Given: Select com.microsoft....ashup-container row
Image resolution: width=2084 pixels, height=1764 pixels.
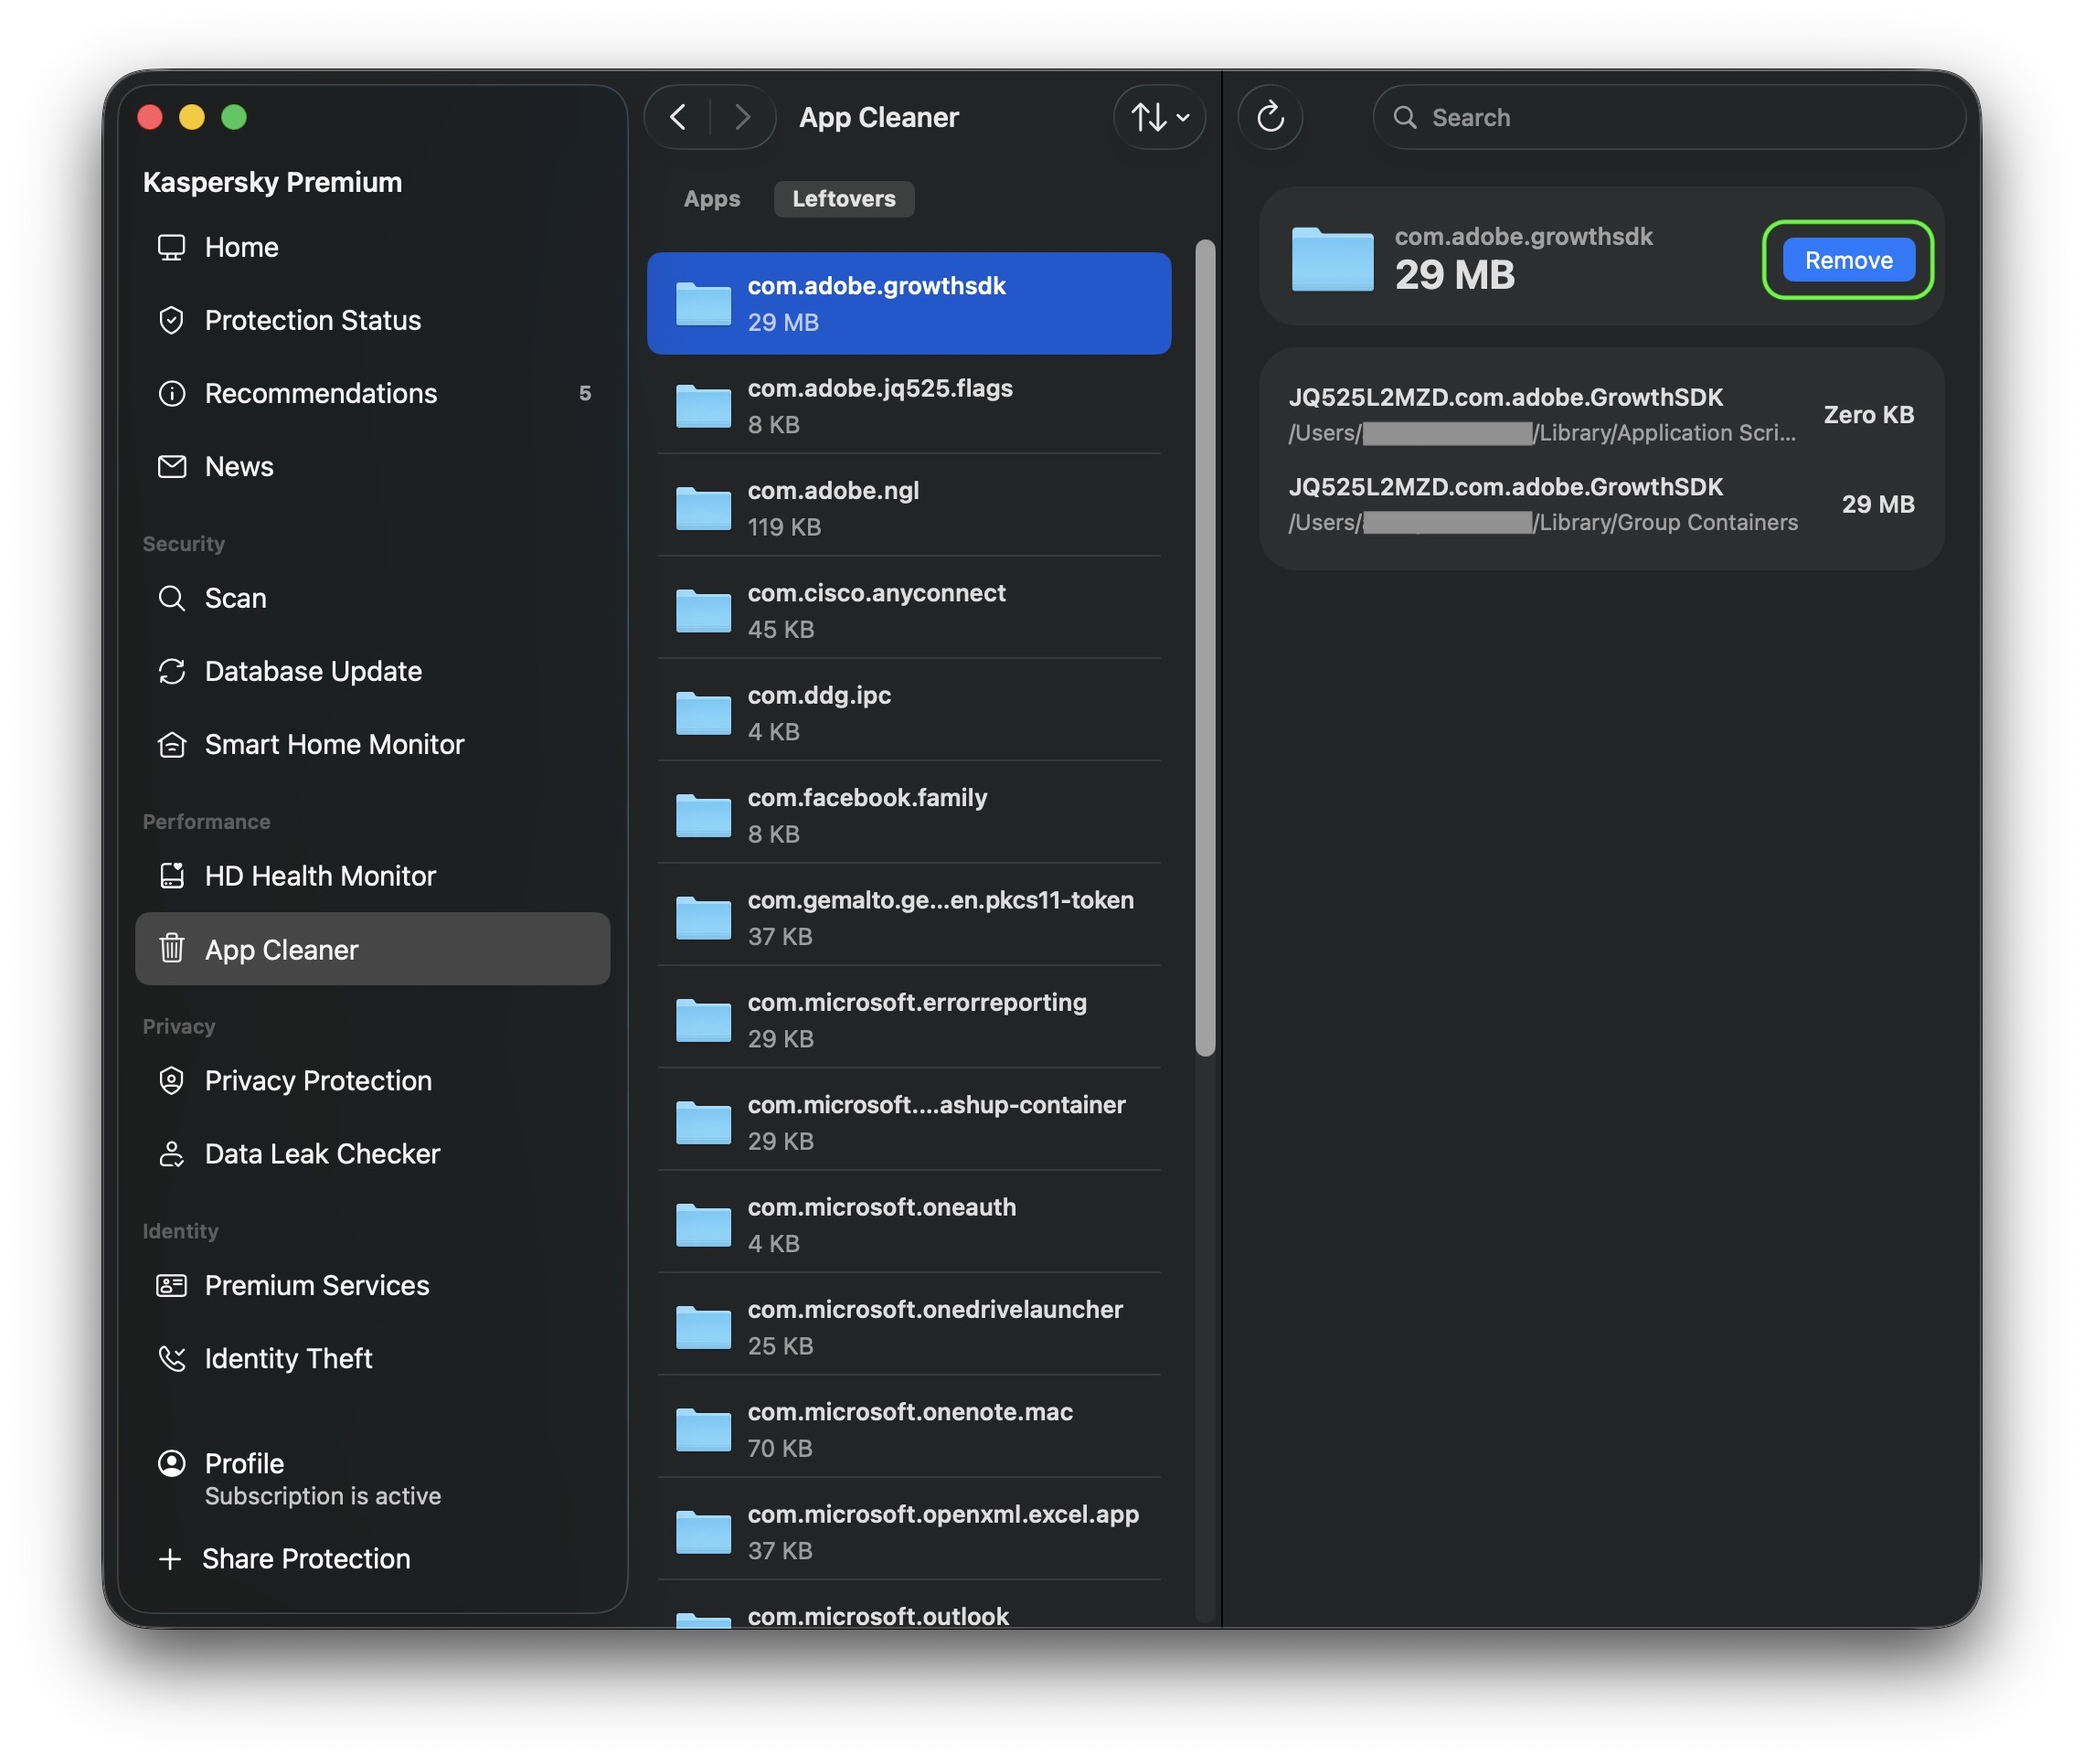Looking at the screenshot, I should 909,1122.
